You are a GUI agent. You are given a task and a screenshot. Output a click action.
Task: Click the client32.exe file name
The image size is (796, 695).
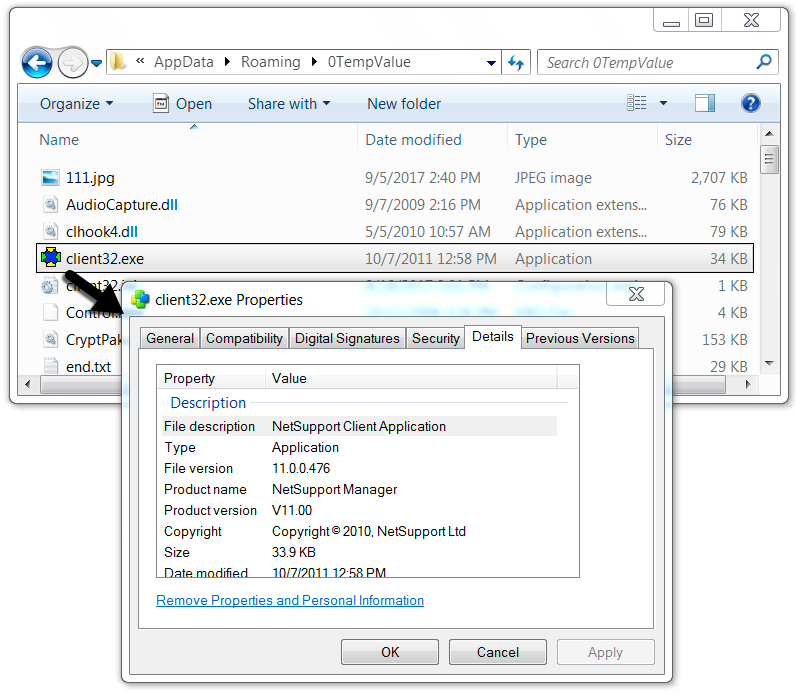[x=105, y=258]
